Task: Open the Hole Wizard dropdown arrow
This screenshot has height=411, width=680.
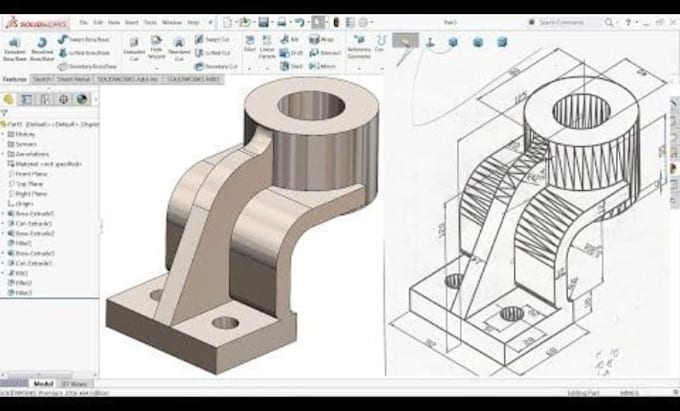Action: 157,68
